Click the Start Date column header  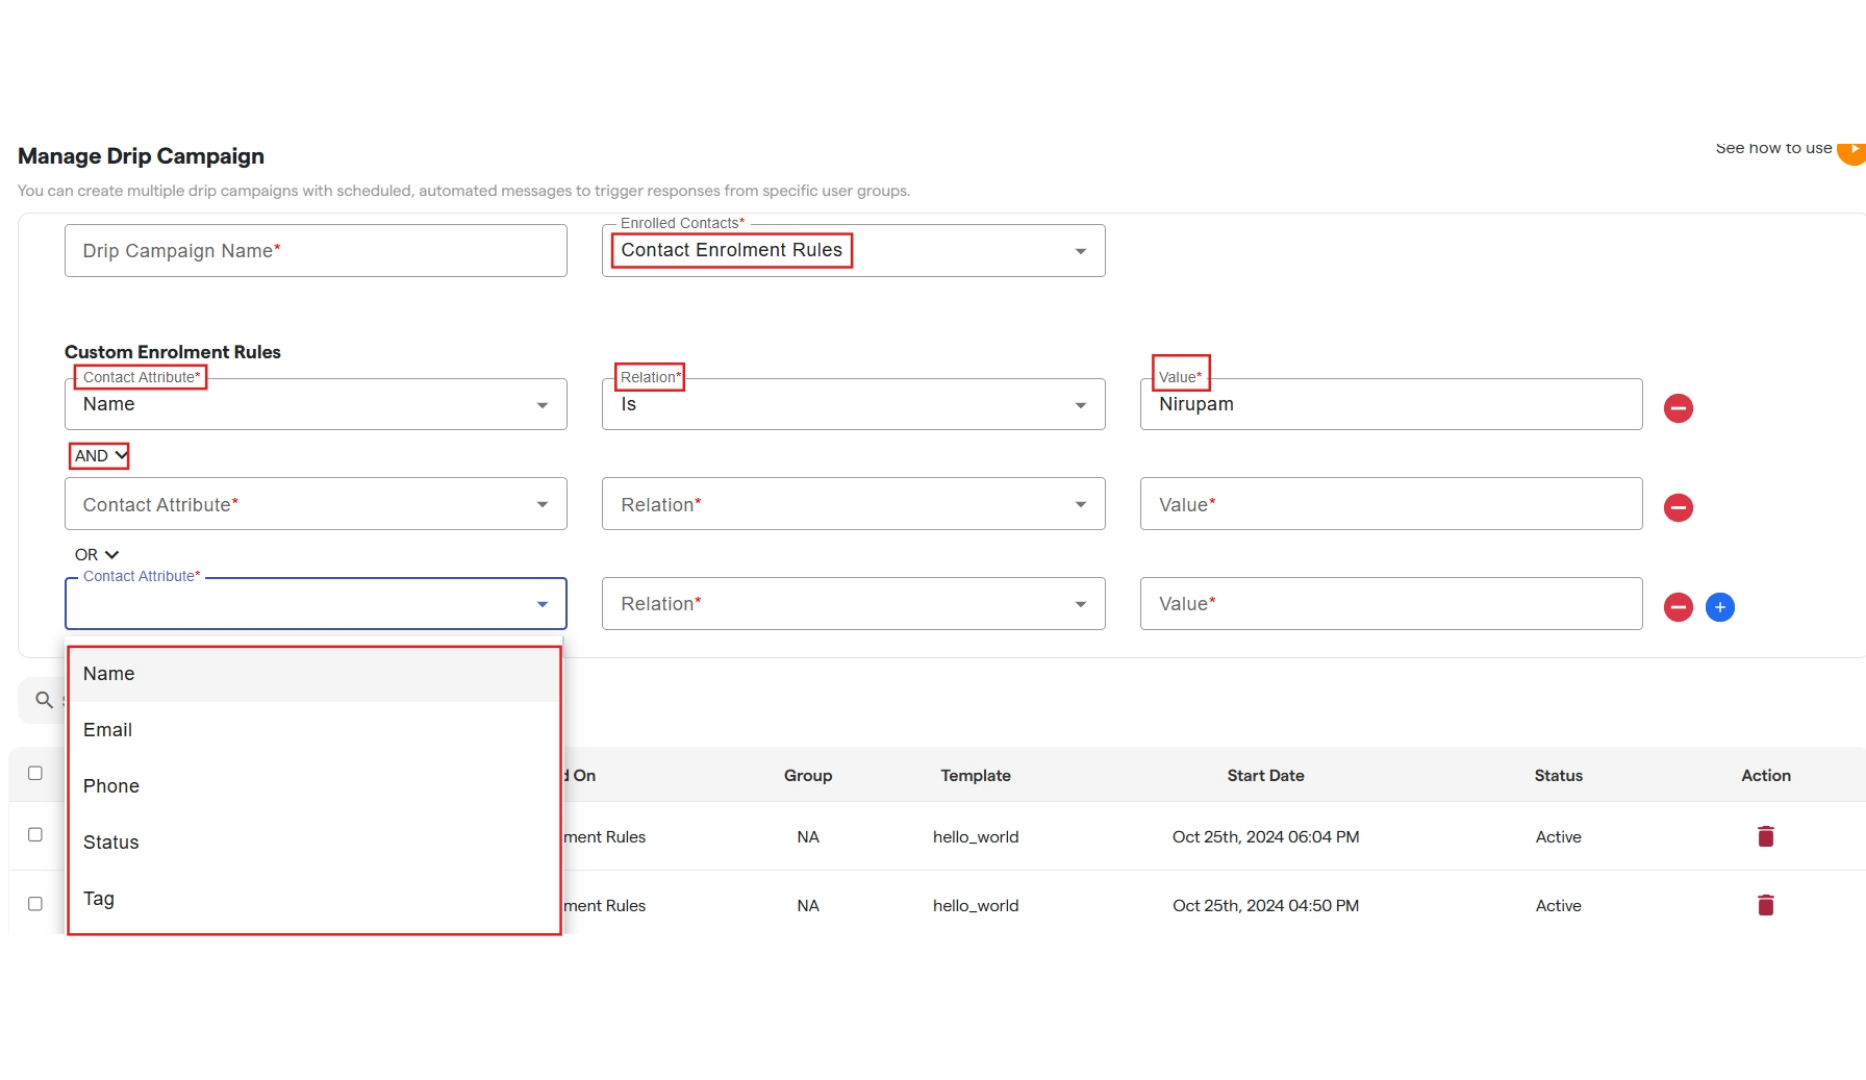pos(1265,775)
